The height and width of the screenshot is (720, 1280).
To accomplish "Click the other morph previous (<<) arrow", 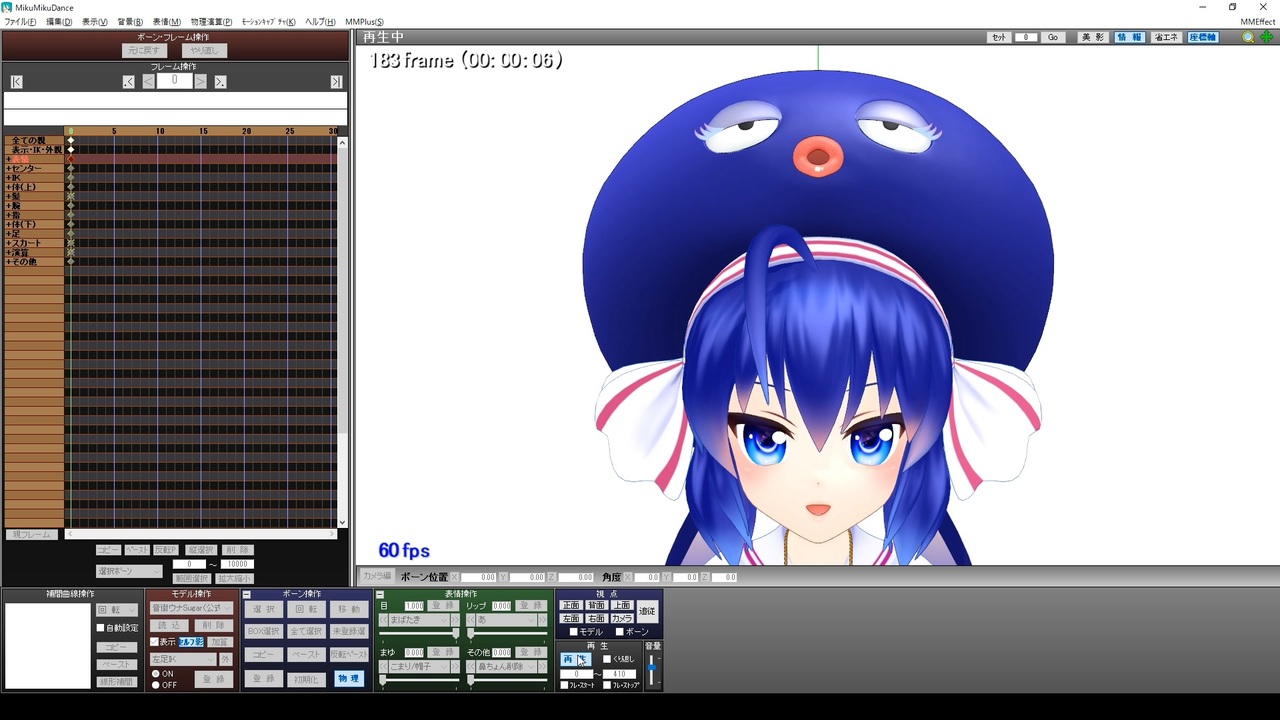I will tap(470, 667).
